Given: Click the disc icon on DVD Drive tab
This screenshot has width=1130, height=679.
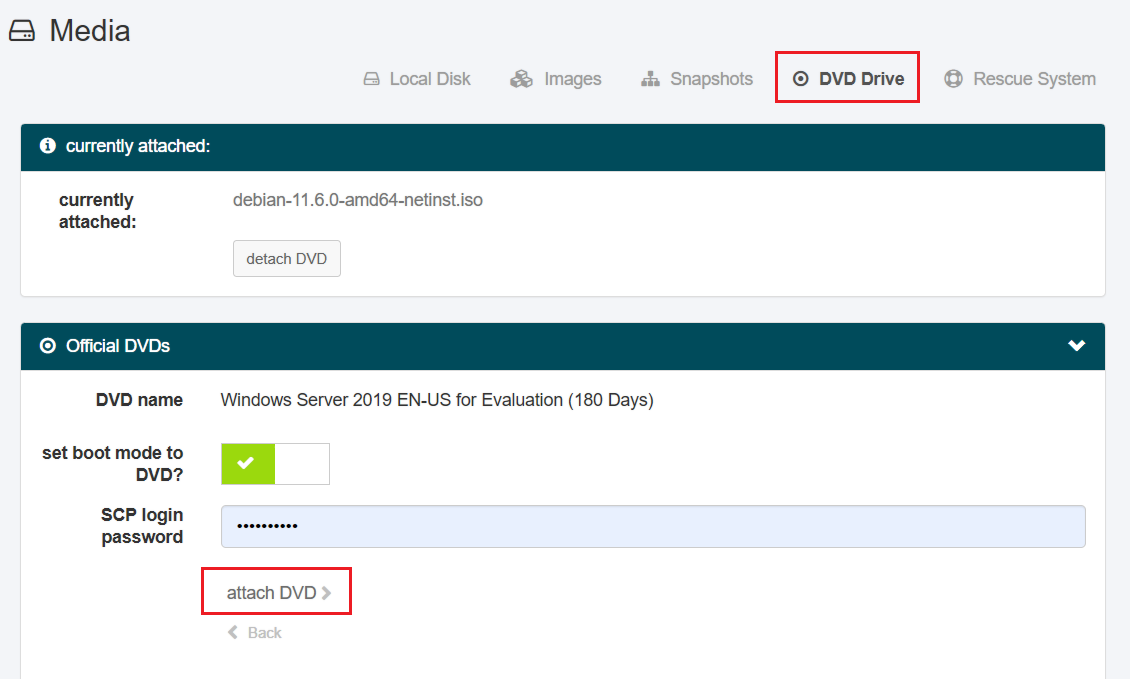Looking at the screenshot, I should [800, 79].
